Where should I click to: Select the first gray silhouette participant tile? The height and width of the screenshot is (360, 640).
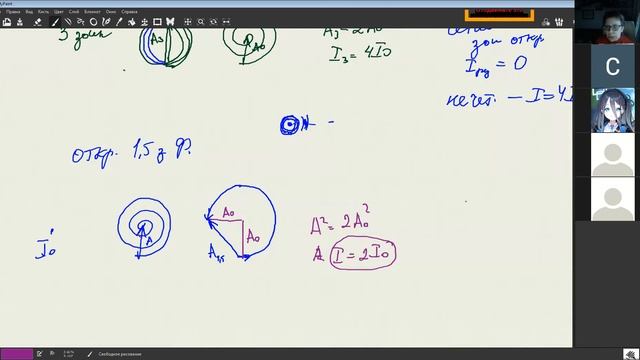pos(613,155)
